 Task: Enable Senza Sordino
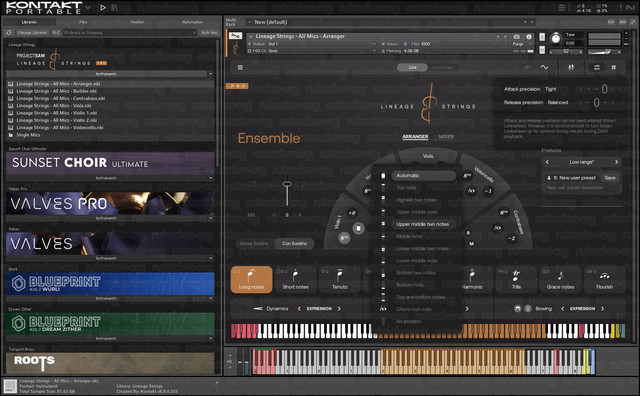tap(254, 243)
